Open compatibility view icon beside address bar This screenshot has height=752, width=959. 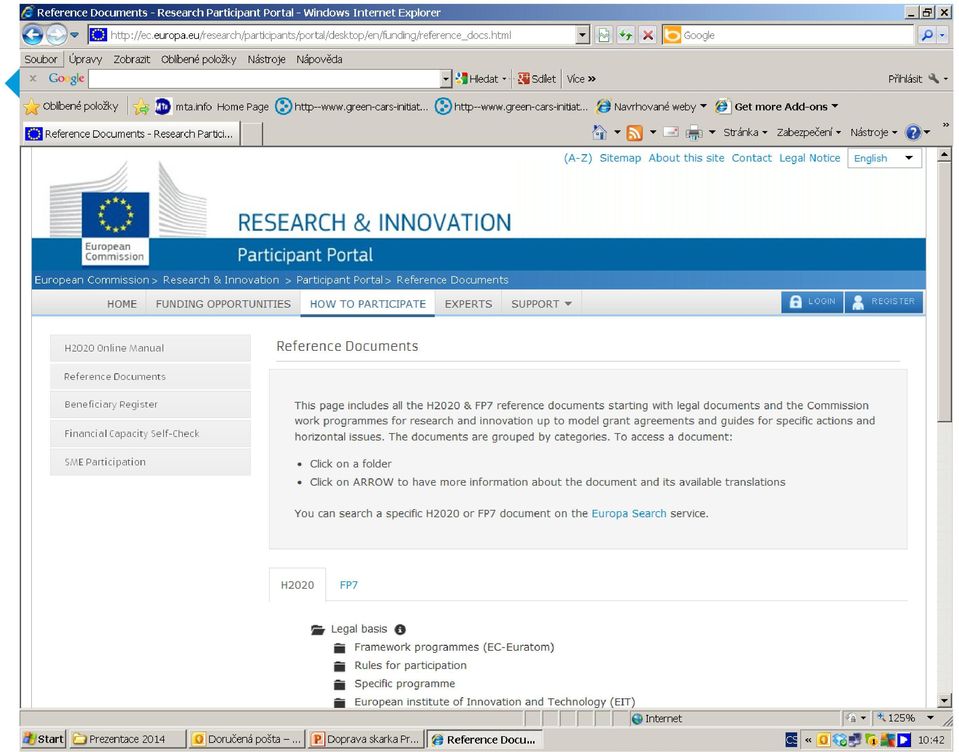pyautogui.click(x=604, y=35)
